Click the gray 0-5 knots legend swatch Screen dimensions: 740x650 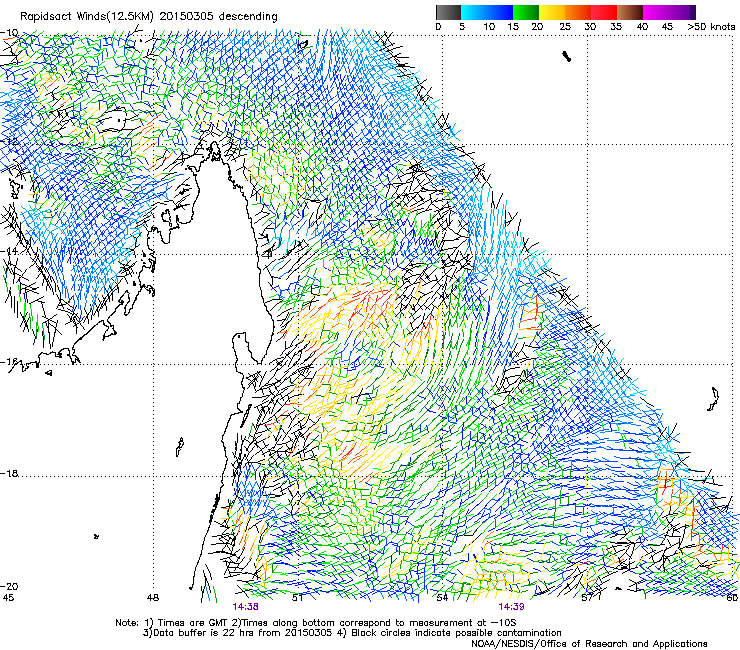tap(448, 12)
